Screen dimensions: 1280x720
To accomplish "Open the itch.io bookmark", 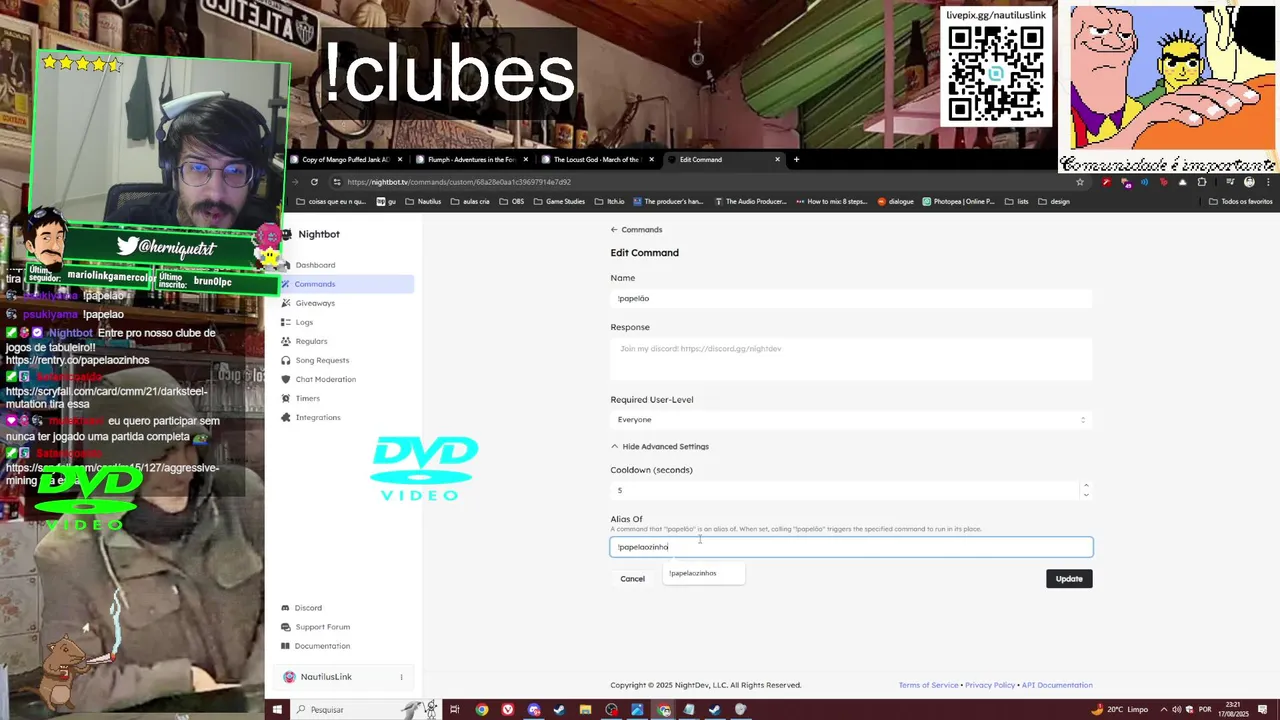I will click(609, 201).
